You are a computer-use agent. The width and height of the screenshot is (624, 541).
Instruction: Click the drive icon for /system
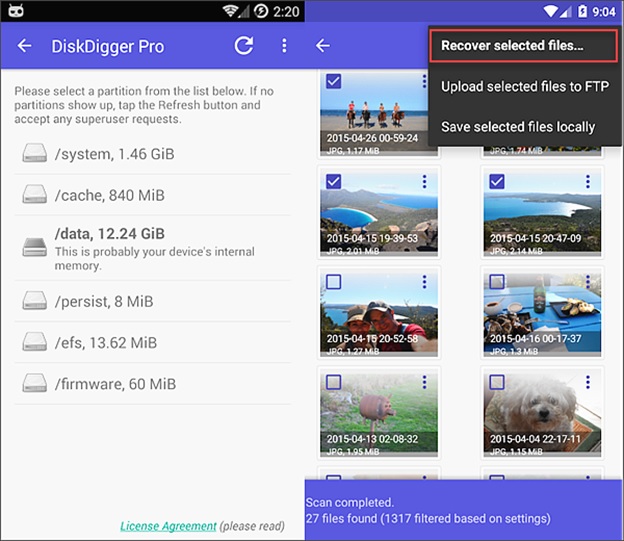35,153
